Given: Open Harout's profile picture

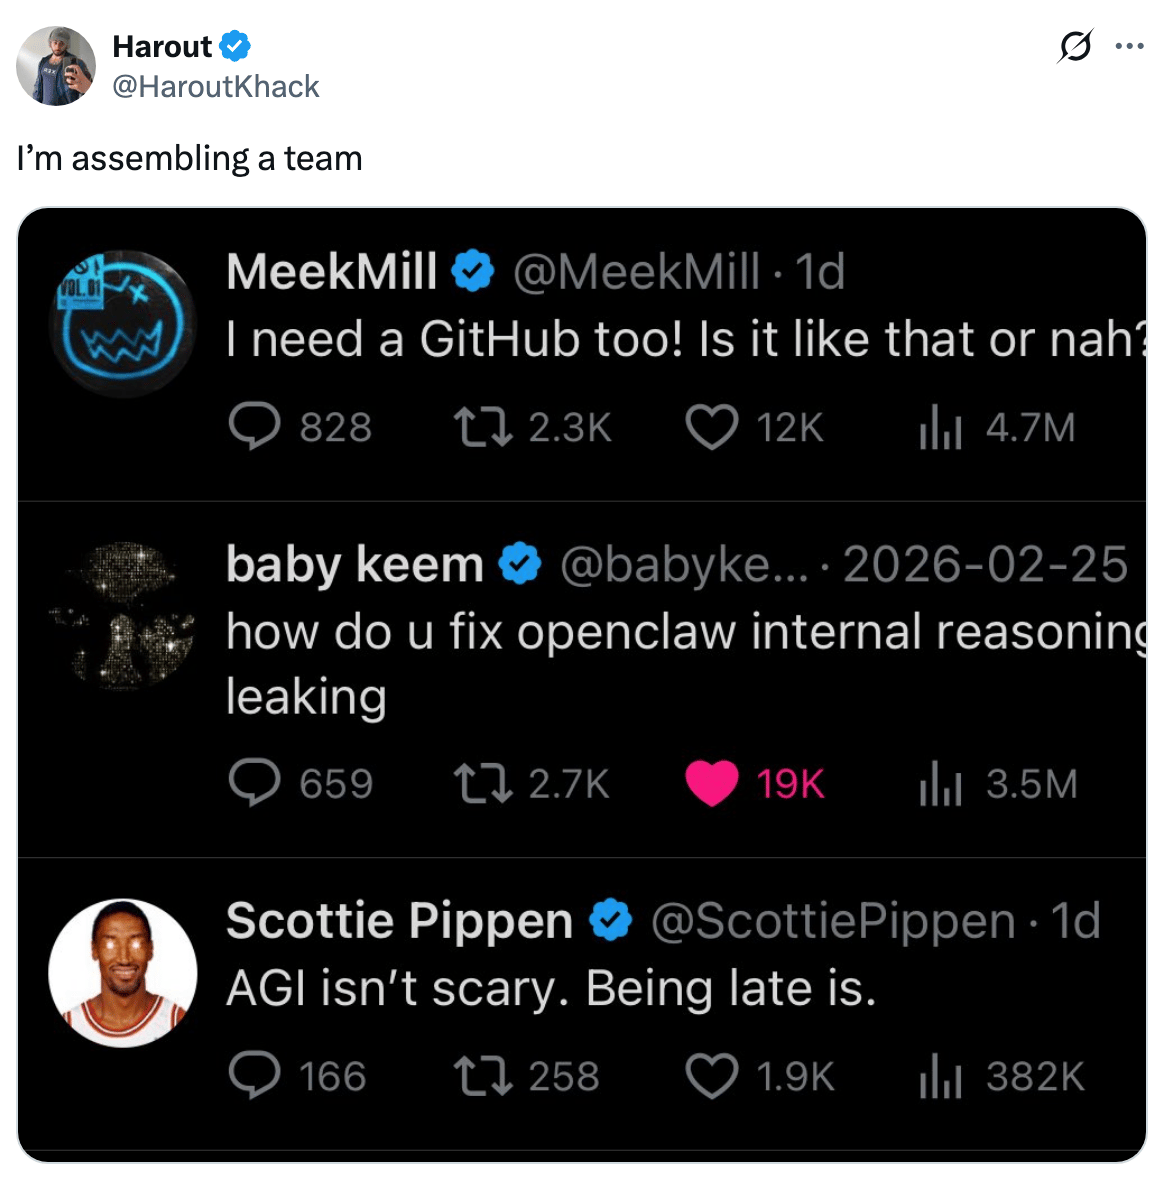Looking at the screenshot, I should click(56, 66).
